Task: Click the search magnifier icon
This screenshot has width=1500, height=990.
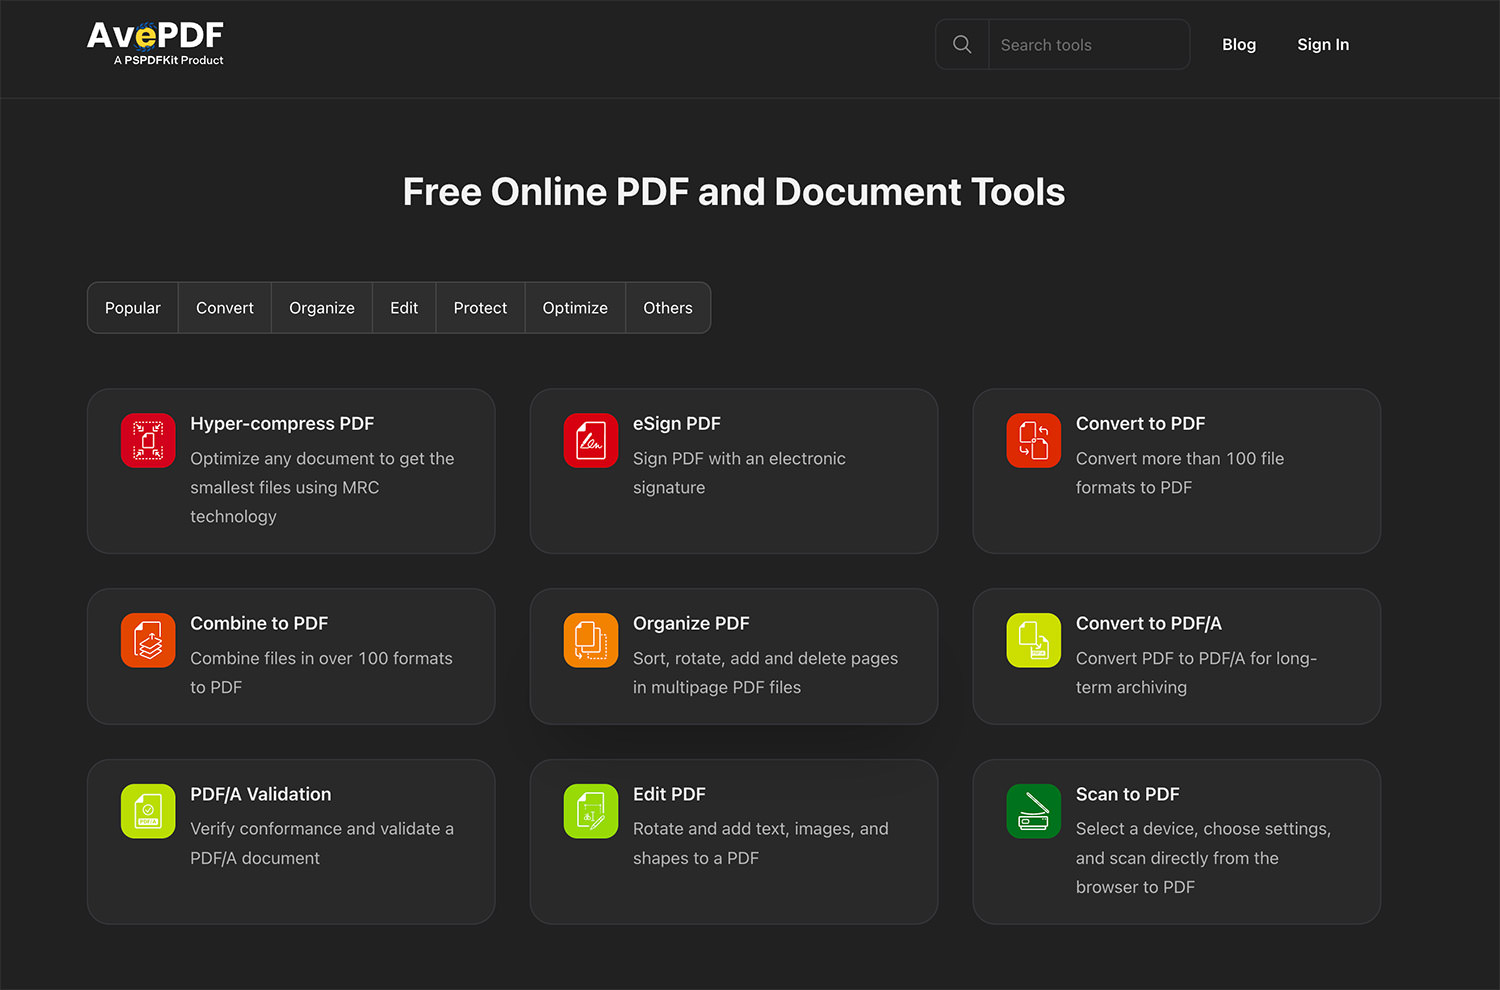Action: pyautogui.click(x=962, y=45)
